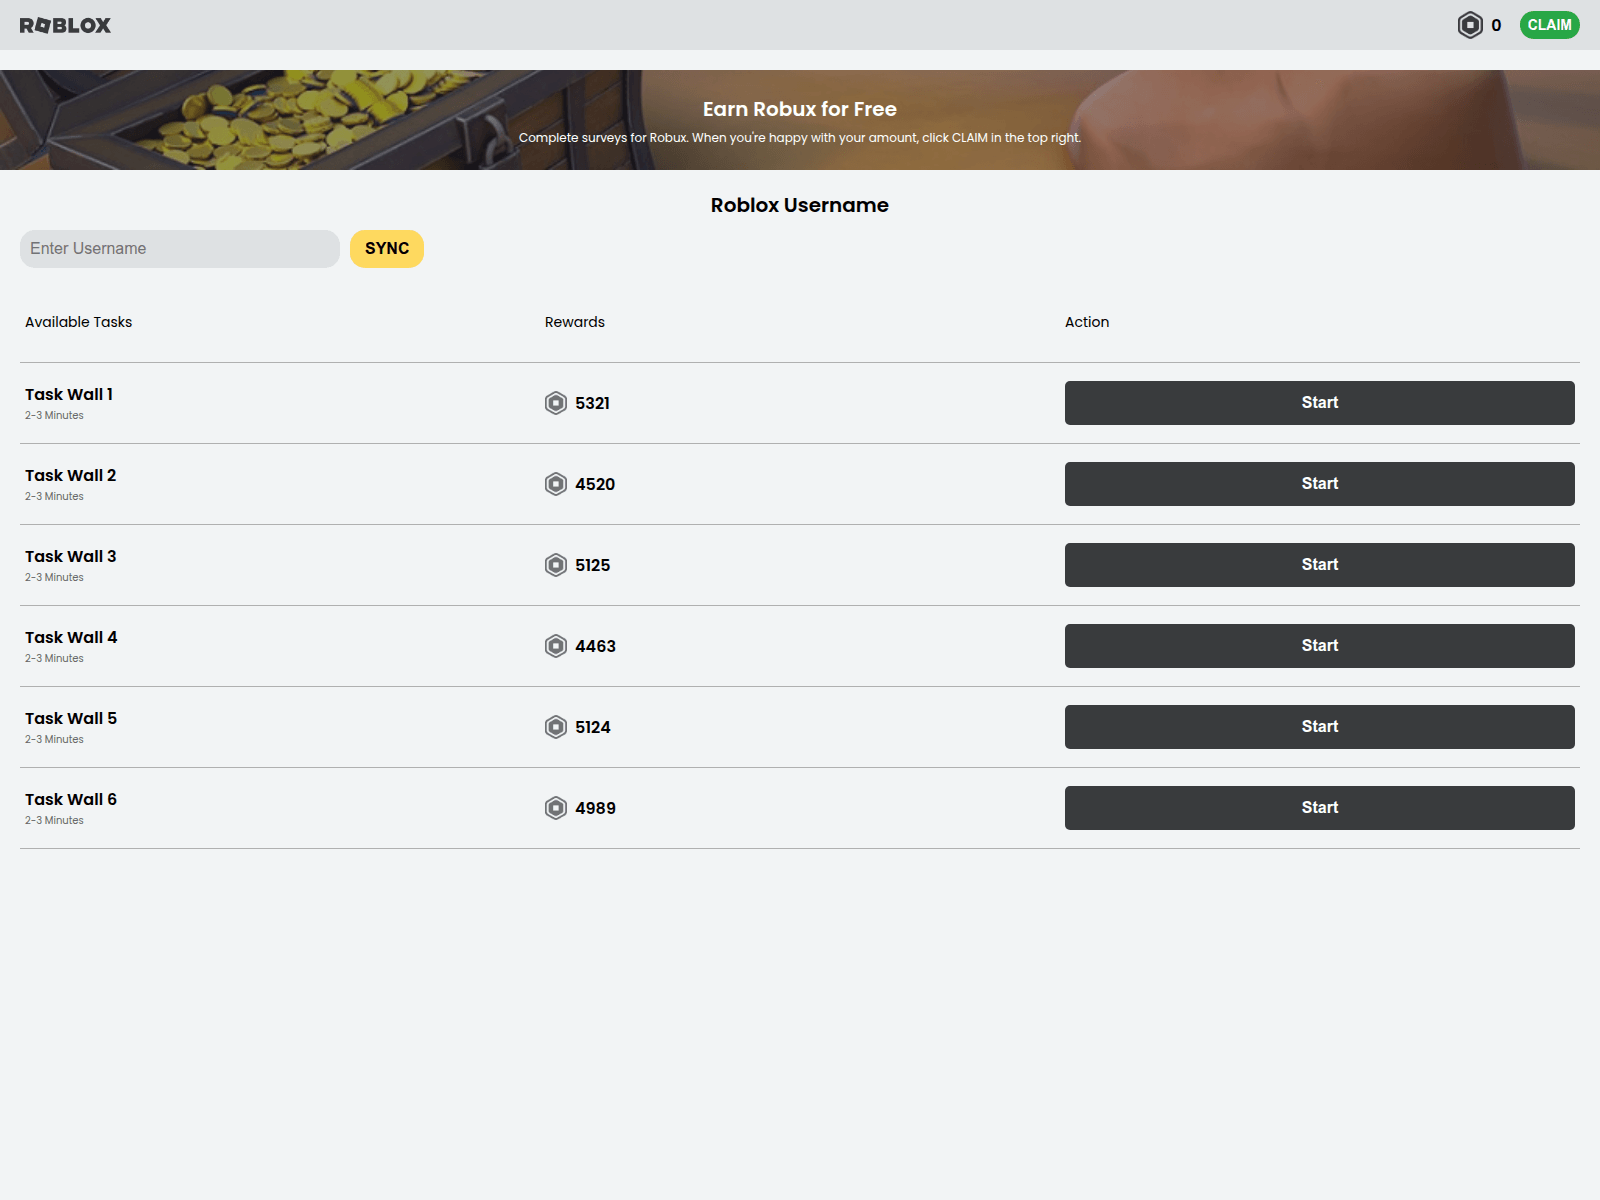The image size is (1600, 1200).
Task: Click the Task Wall 4 title
Action: 71,638
